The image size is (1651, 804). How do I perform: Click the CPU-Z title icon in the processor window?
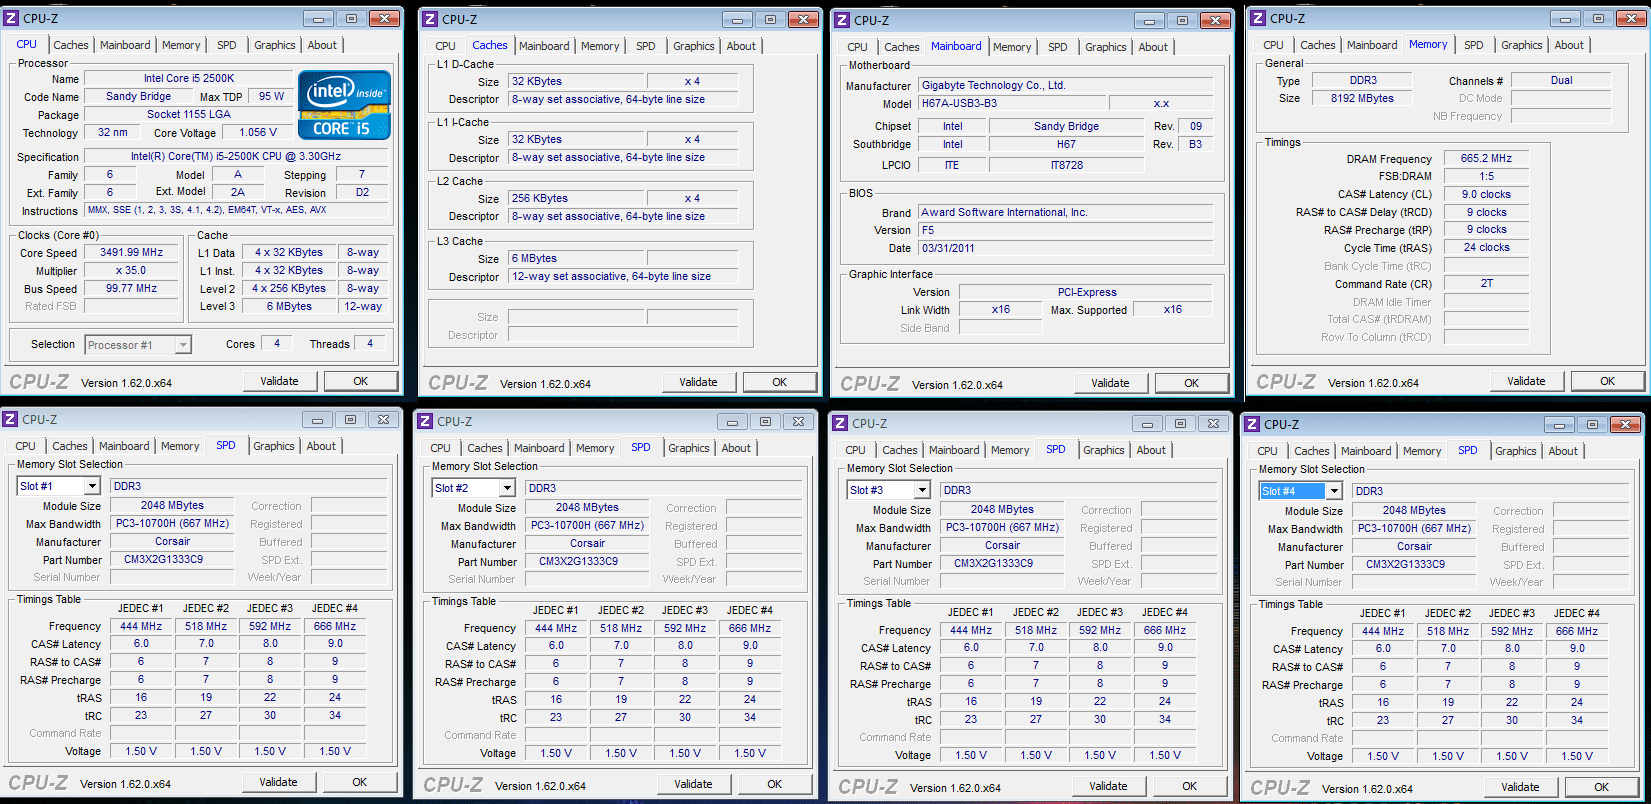point(12,18)
